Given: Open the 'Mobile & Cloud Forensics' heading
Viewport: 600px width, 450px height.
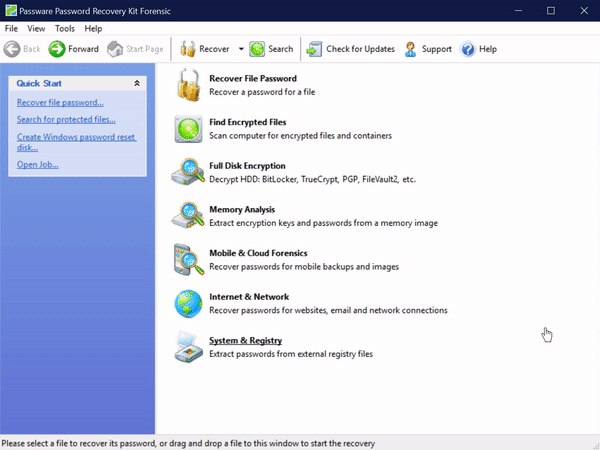Looking at the screenshot, I should tap(258, 253).
